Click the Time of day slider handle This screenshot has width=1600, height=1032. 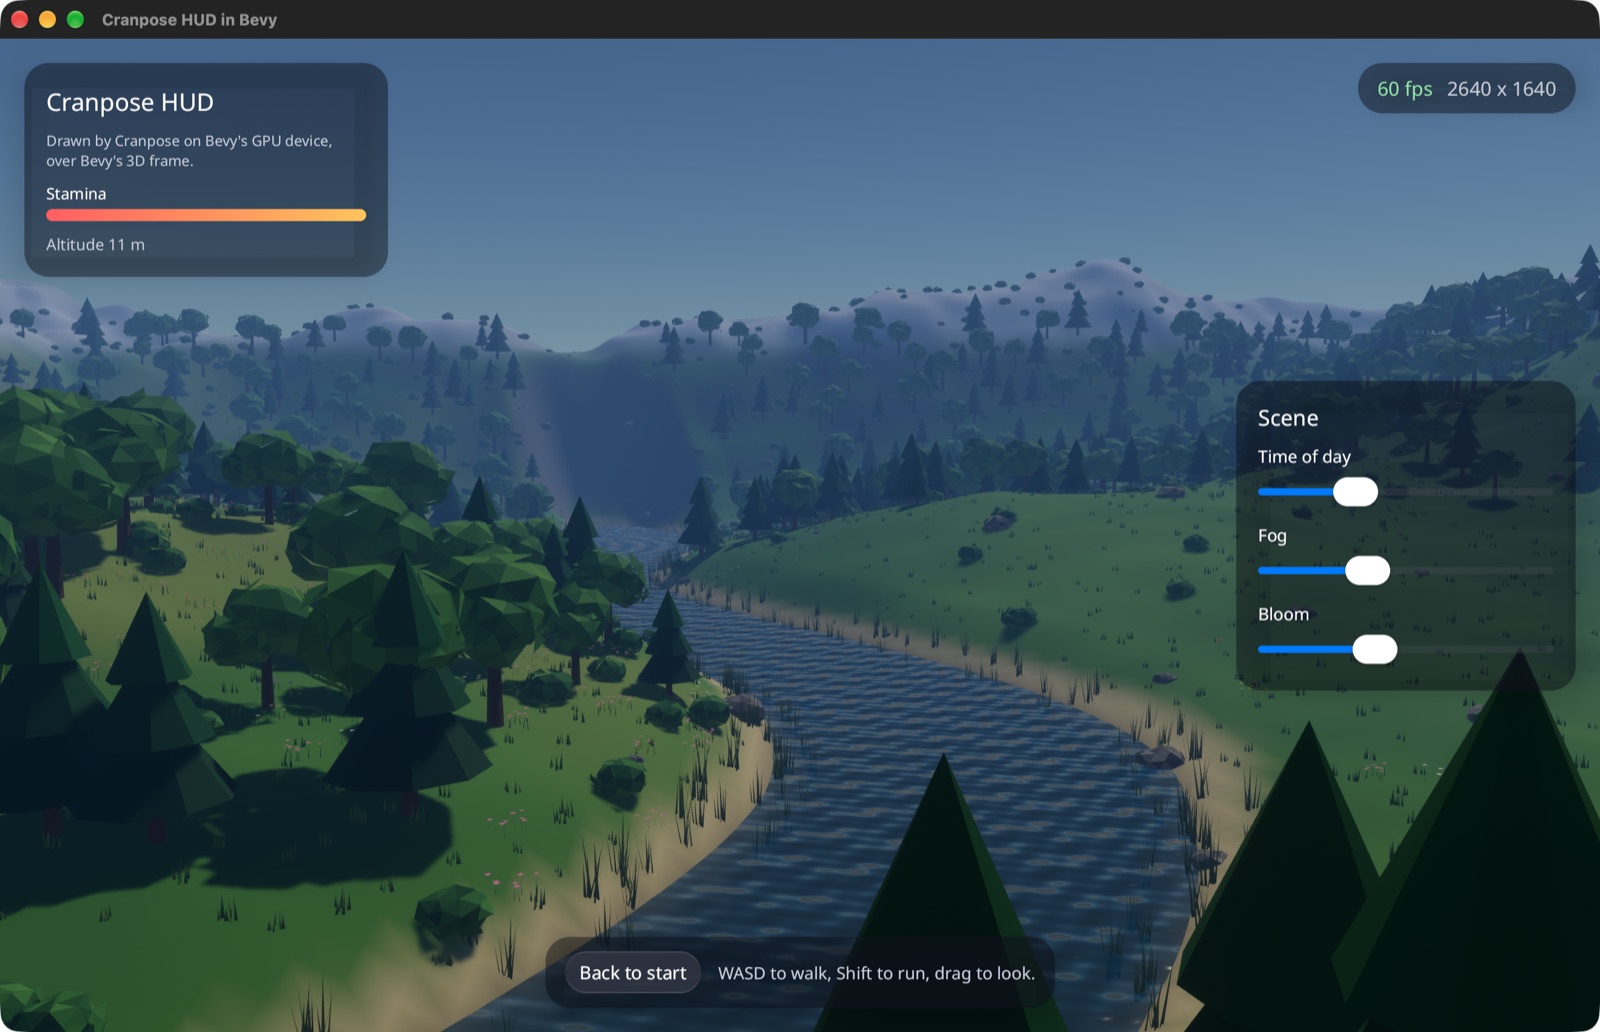(x=1355, y=492)
